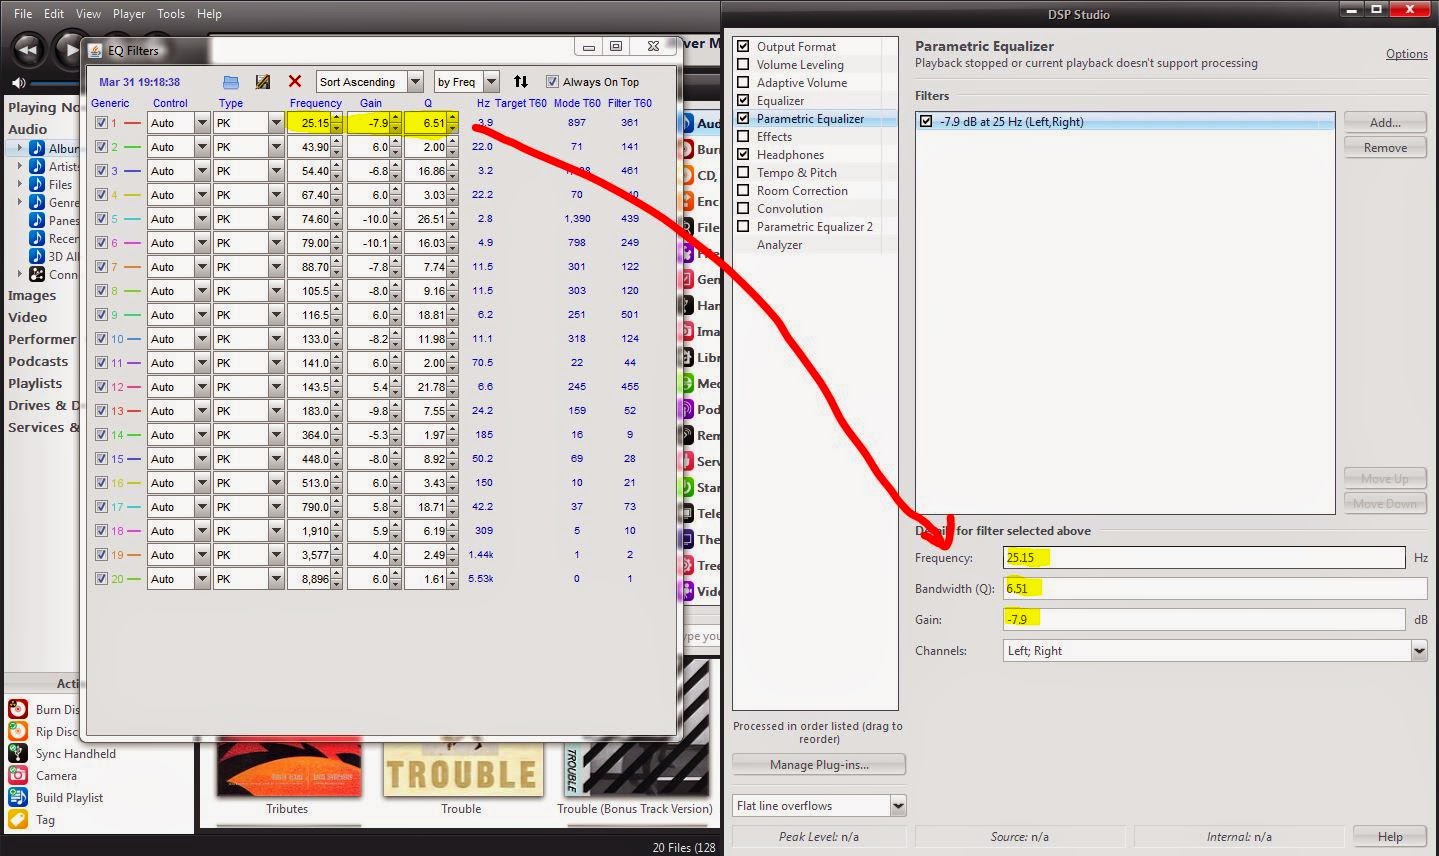Increase the Q stepper of filter 4
The image size is (1439, 856).
click(453, 190)
